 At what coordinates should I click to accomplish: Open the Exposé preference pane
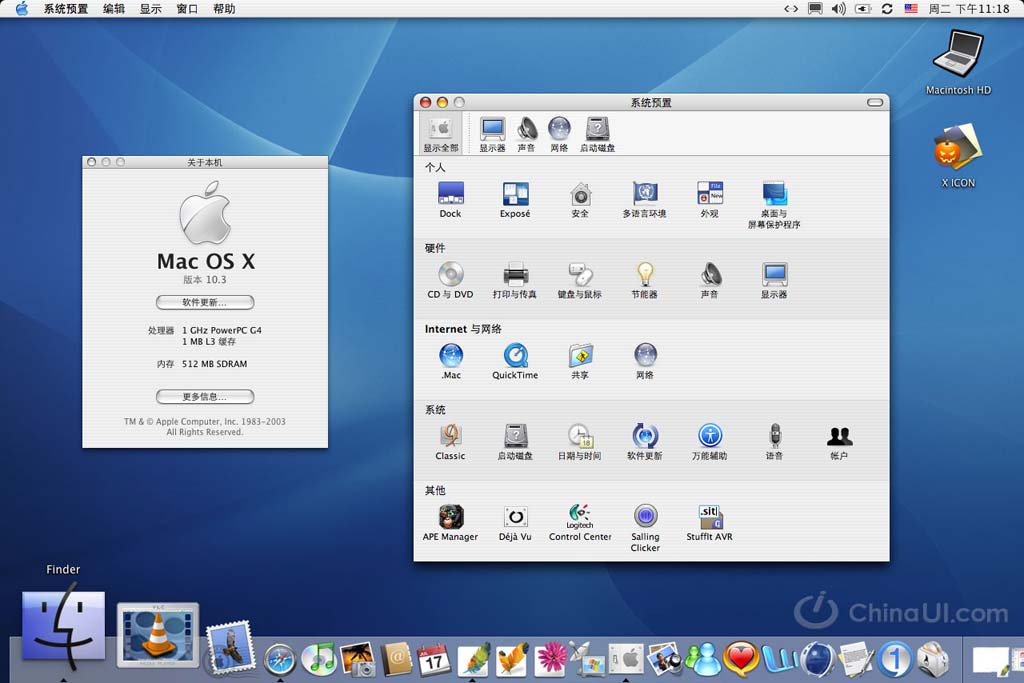pyautogui.click(x=515, y=200)
